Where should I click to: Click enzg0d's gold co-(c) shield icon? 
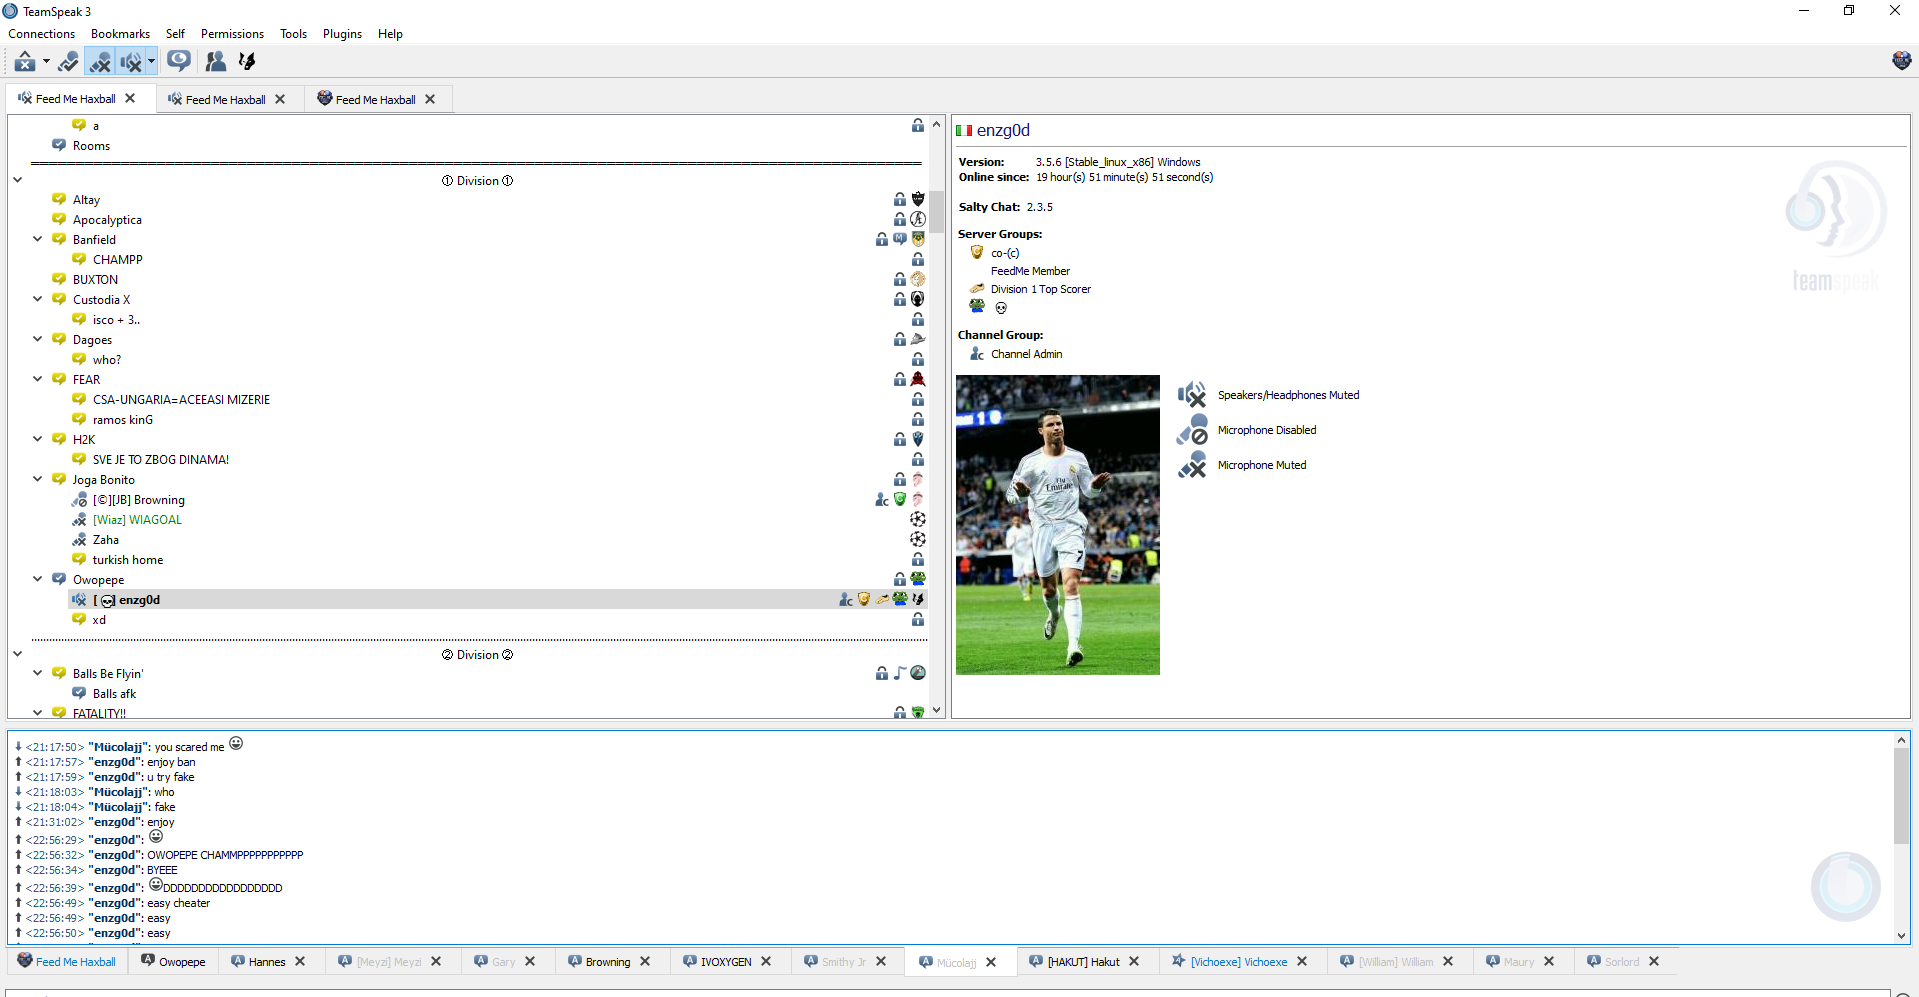(x=864, y=599)
